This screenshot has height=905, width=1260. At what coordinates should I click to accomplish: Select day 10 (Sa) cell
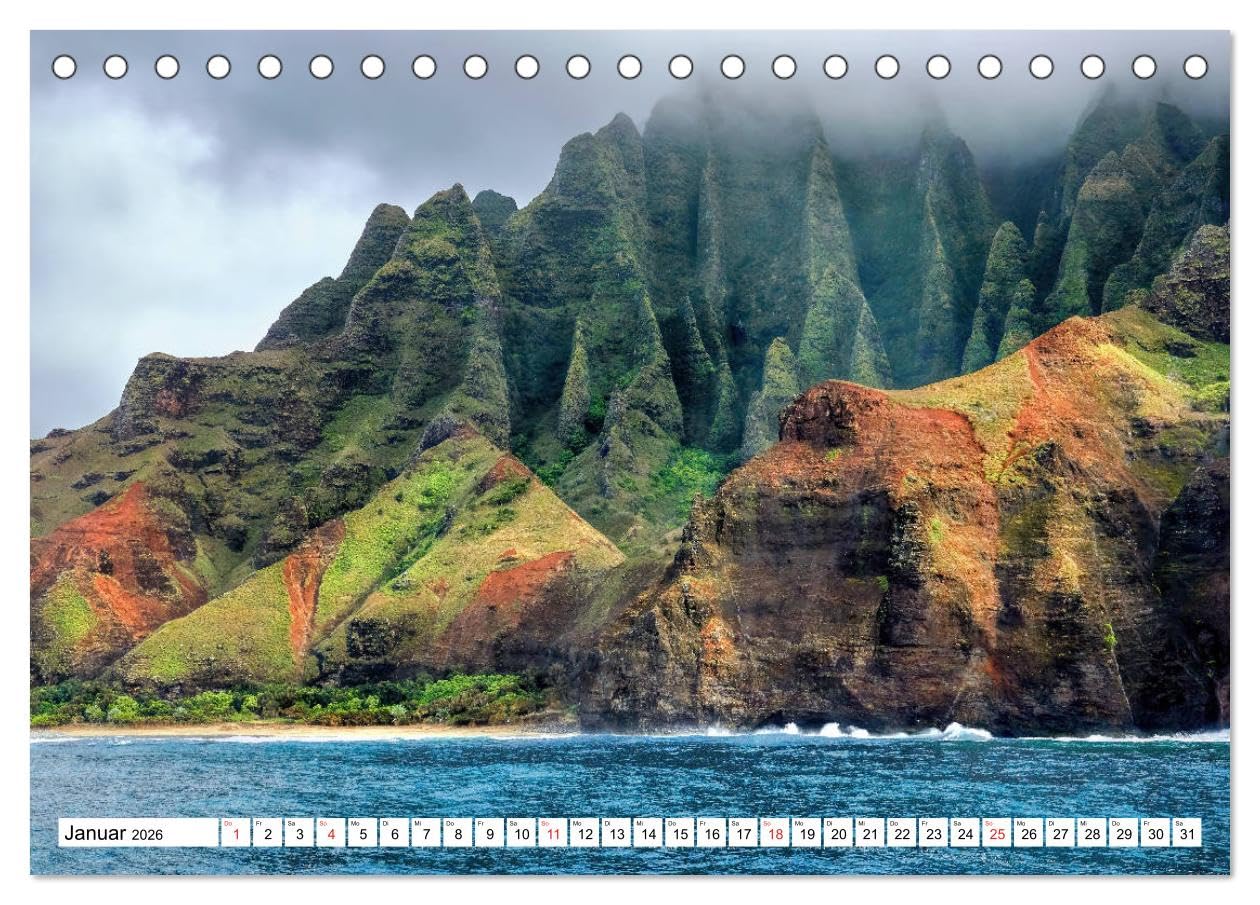[x=521, y=833]
